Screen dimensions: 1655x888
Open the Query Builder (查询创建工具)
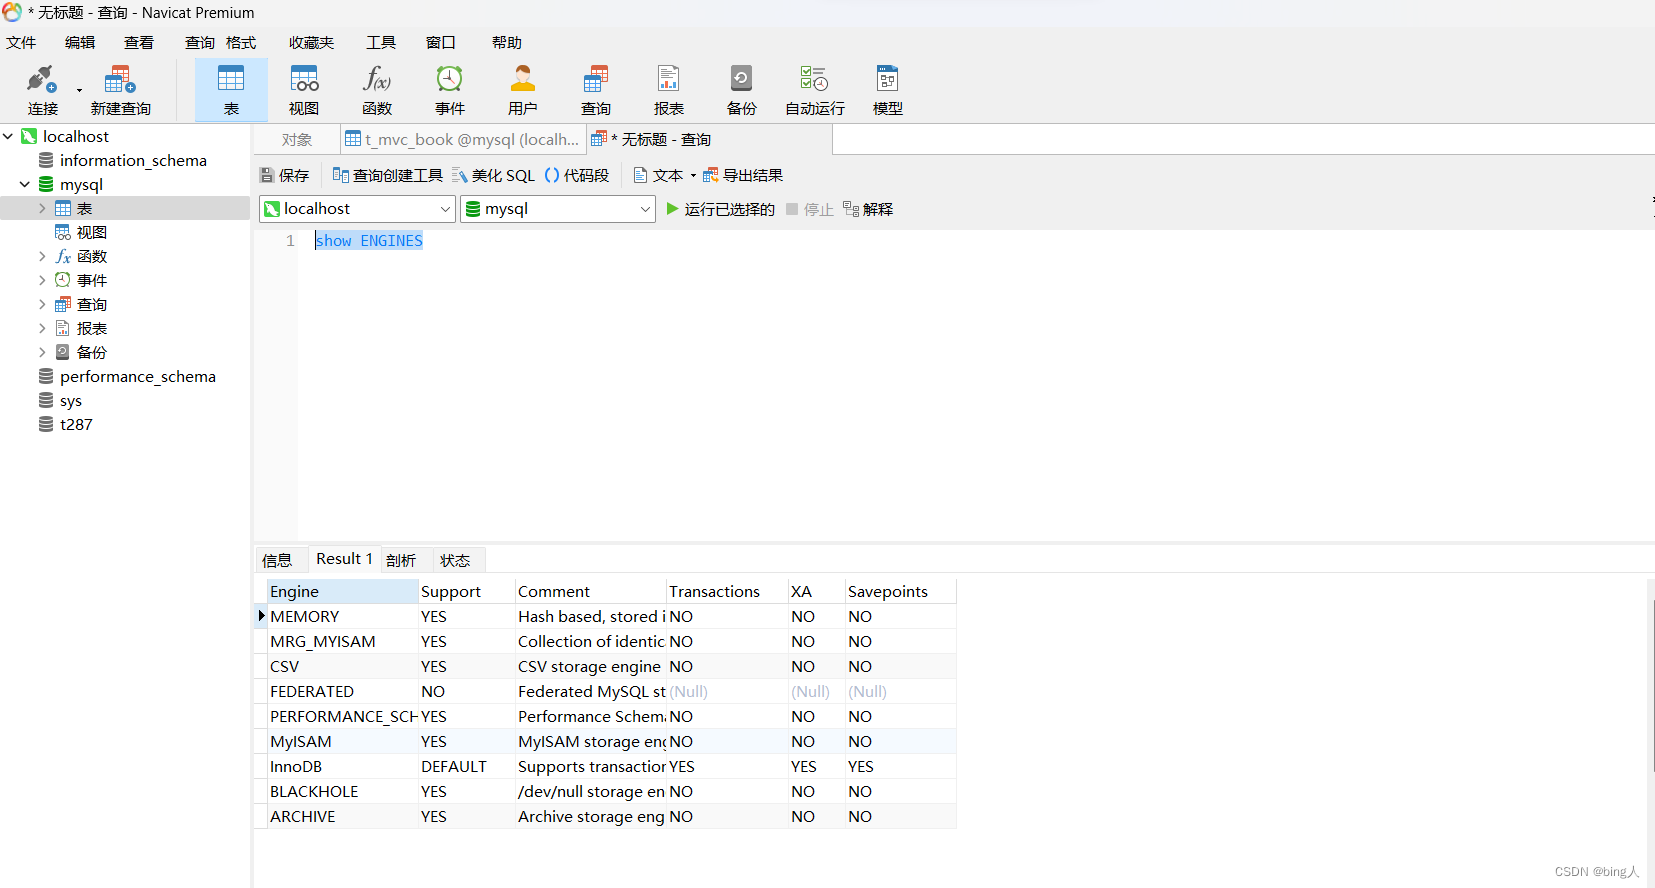[x=388, y=175]
